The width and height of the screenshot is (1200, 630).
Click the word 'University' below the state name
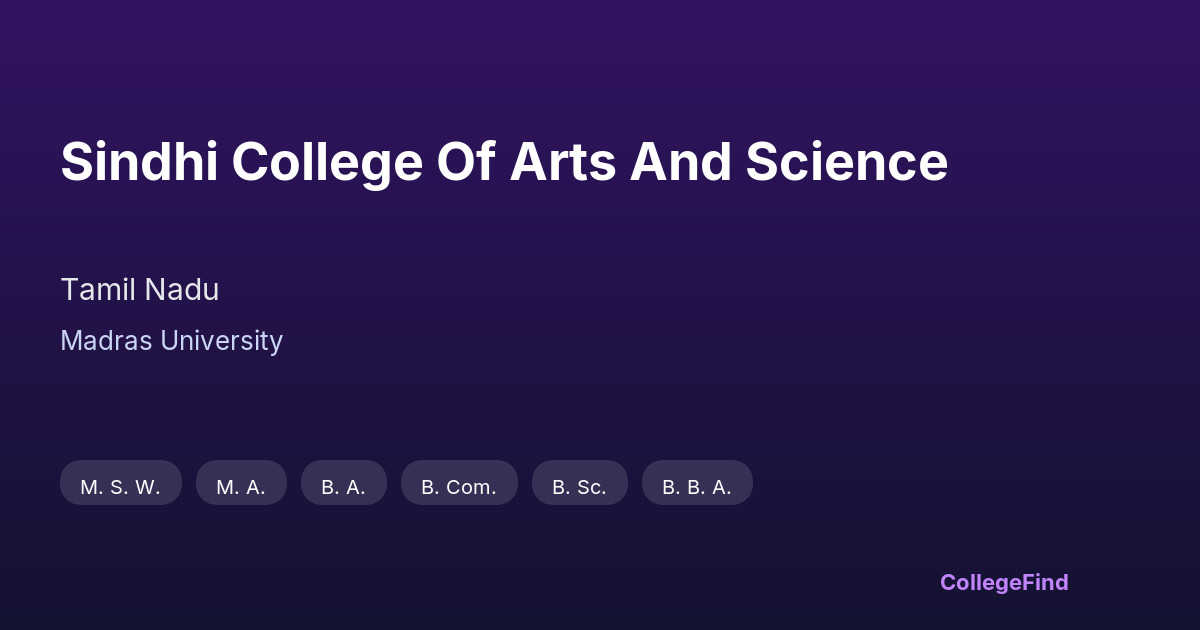(222, 341)
